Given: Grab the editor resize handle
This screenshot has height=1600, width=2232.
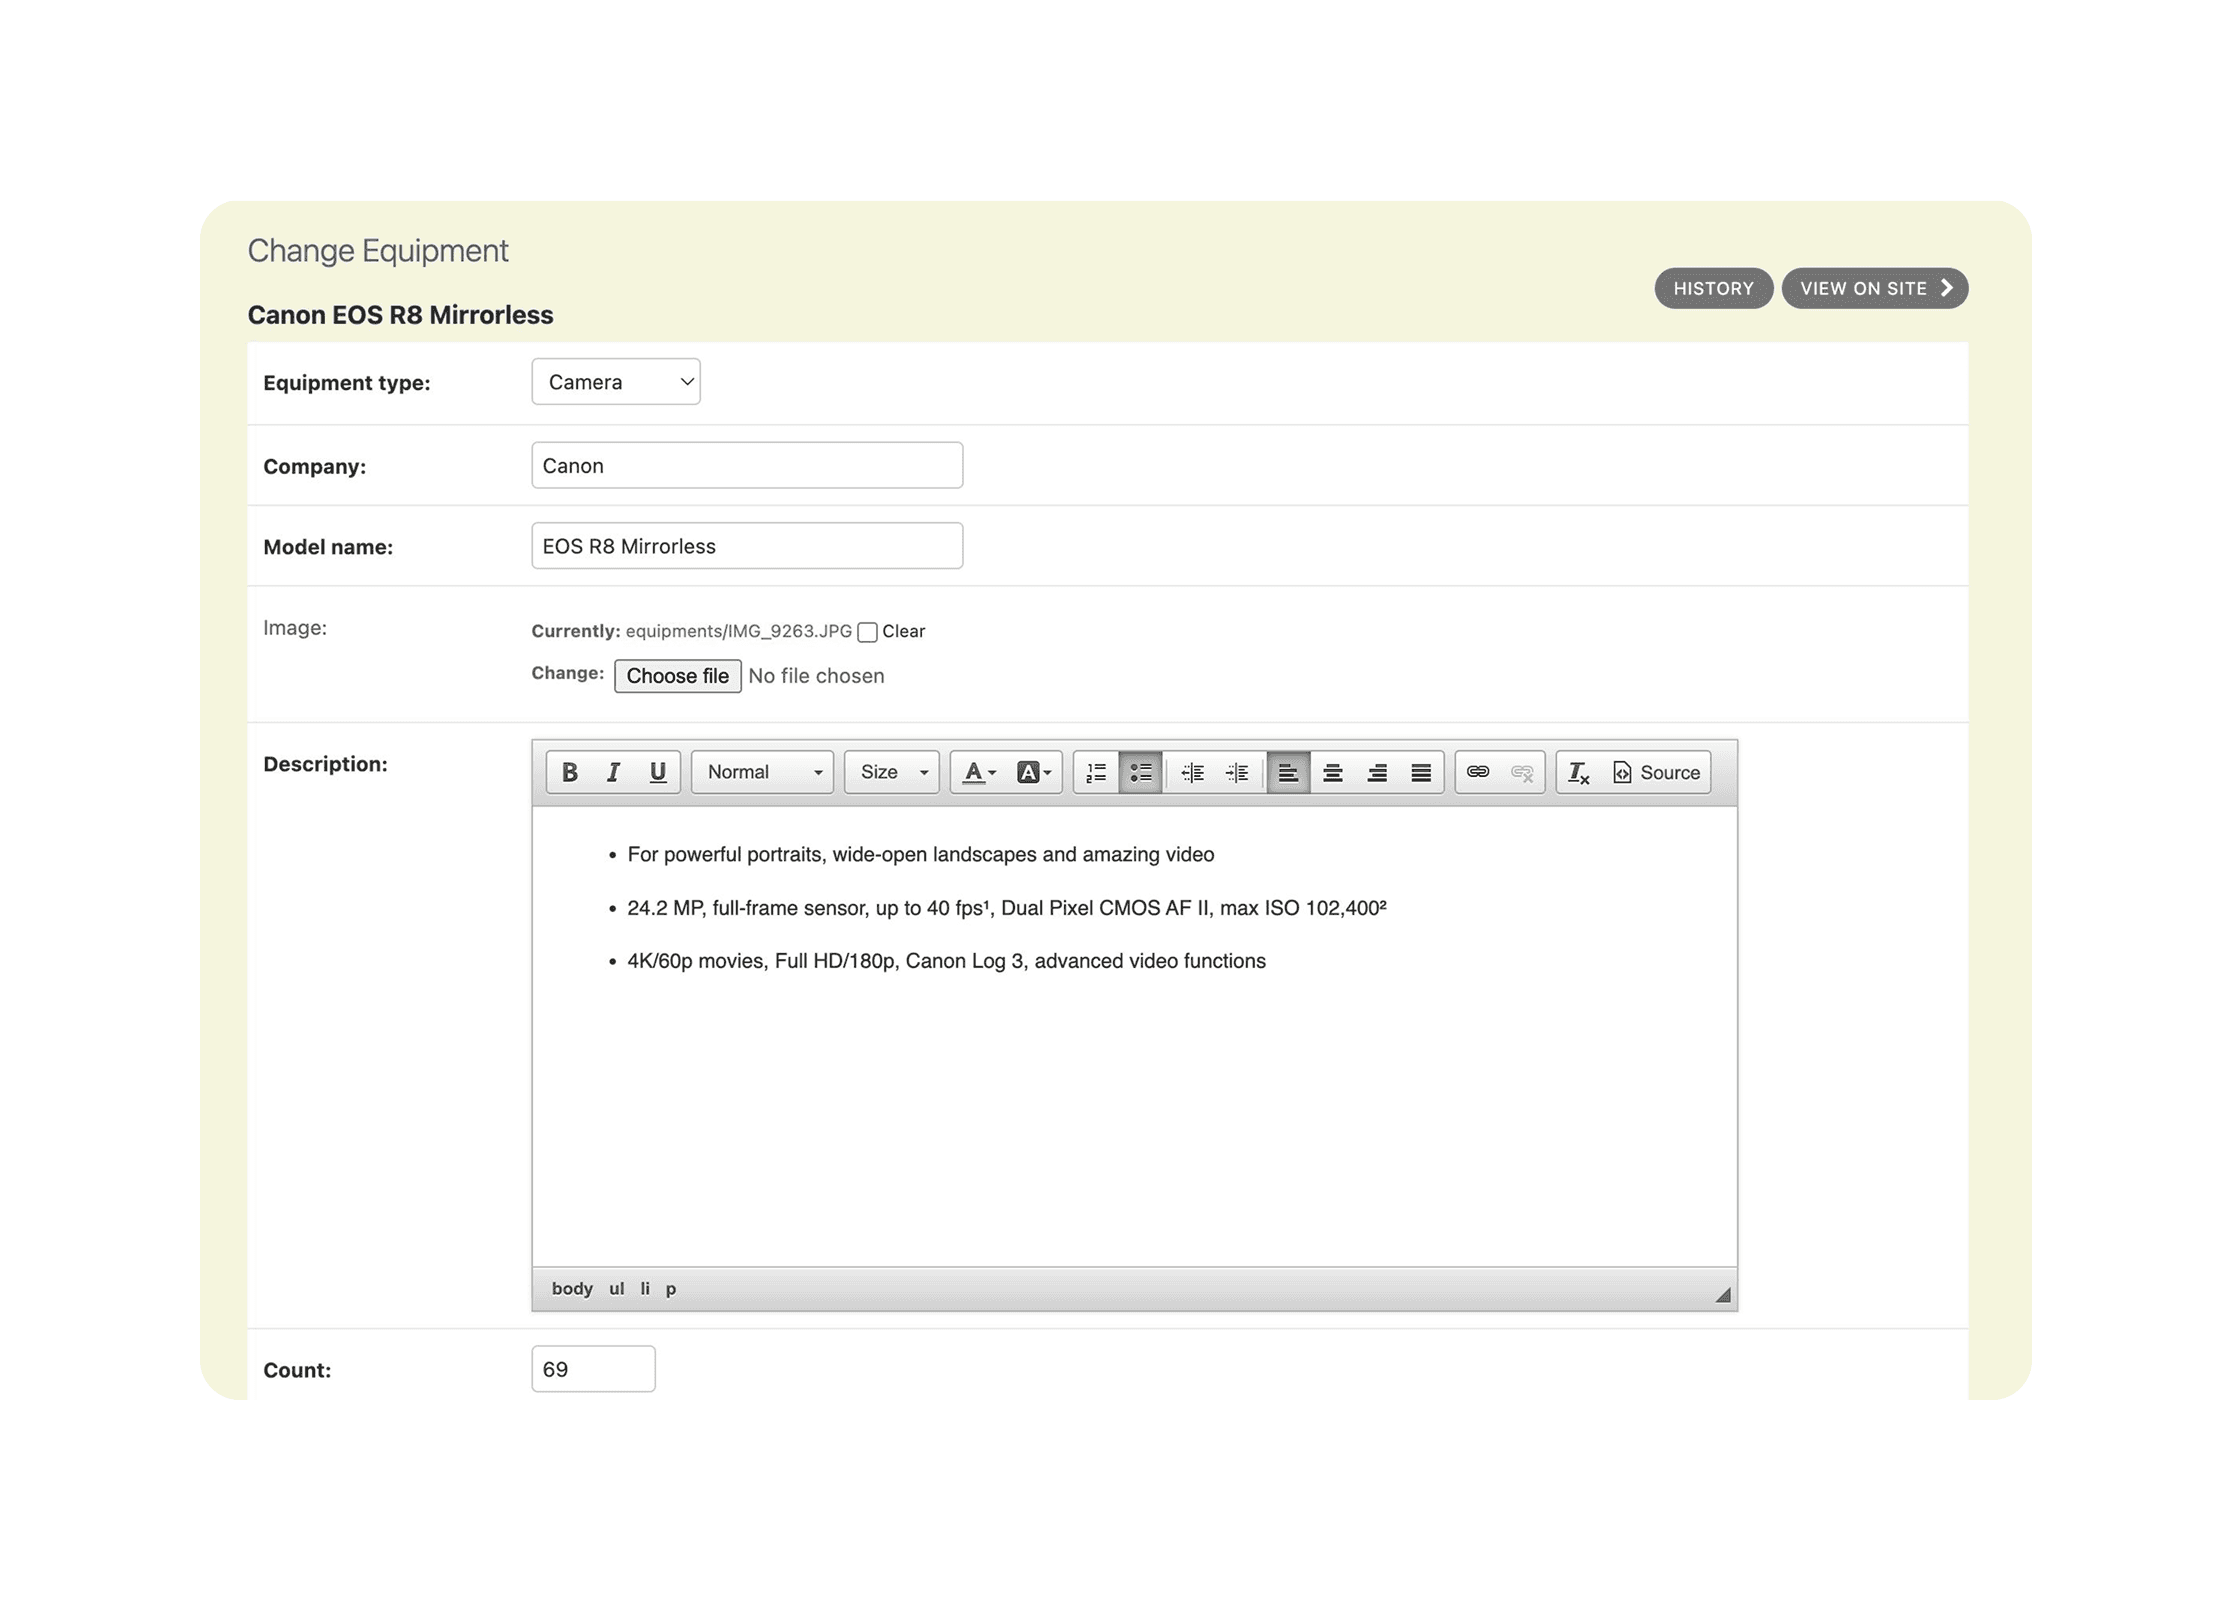Looking at the screenshot, I should [x=1722, y=1295].
